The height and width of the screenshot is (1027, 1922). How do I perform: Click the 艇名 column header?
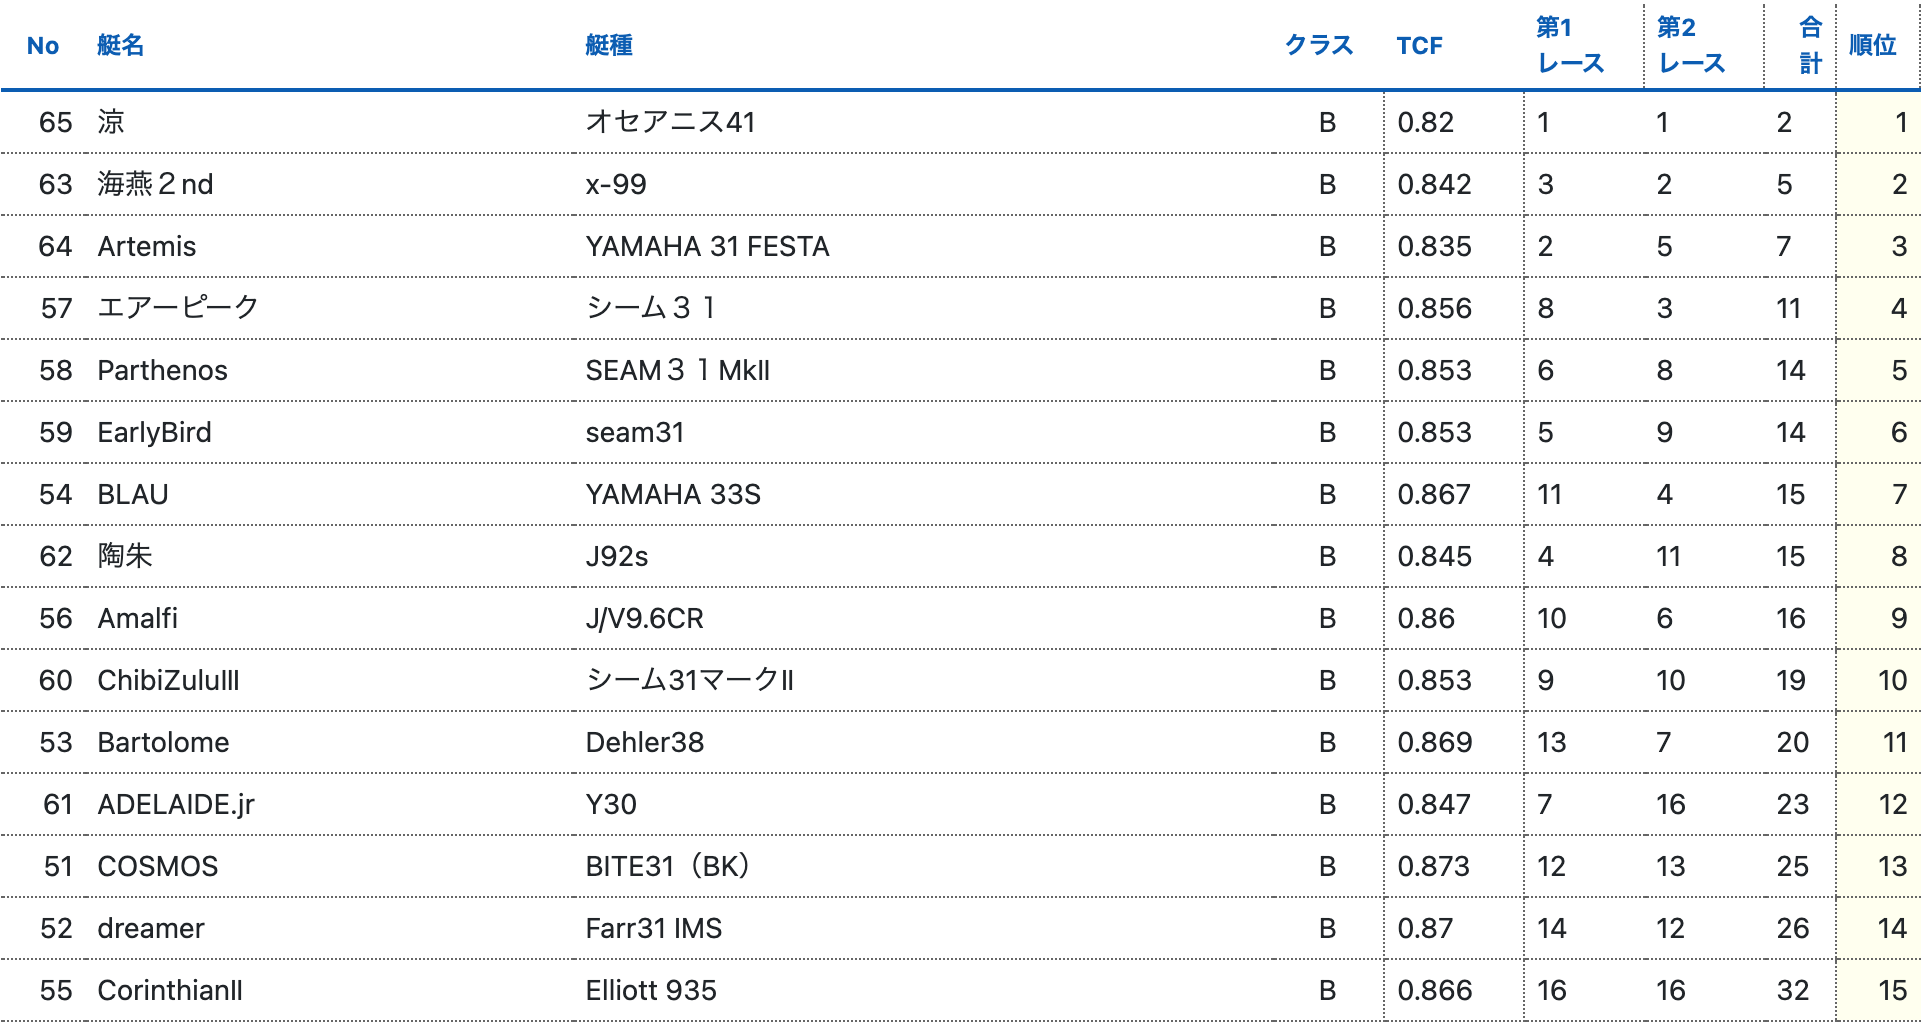pyautogui.click(x=120, y=45)
